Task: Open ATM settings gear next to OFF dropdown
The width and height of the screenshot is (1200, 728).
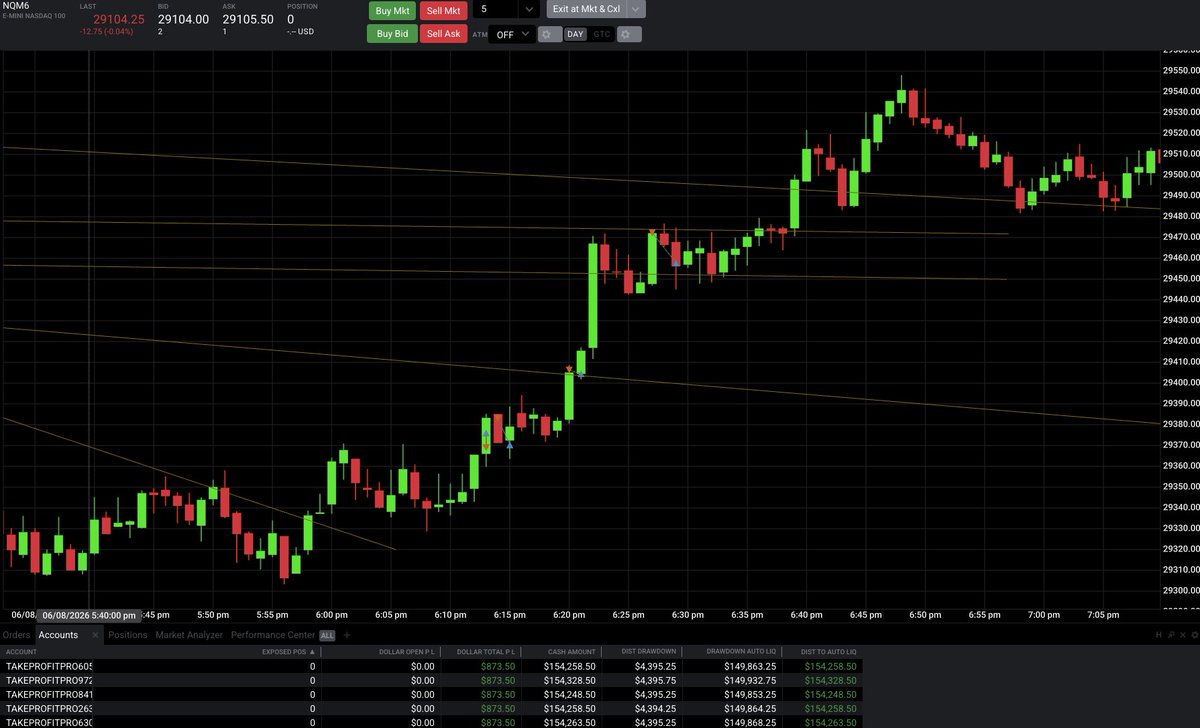Action: [x=550, y=34]
